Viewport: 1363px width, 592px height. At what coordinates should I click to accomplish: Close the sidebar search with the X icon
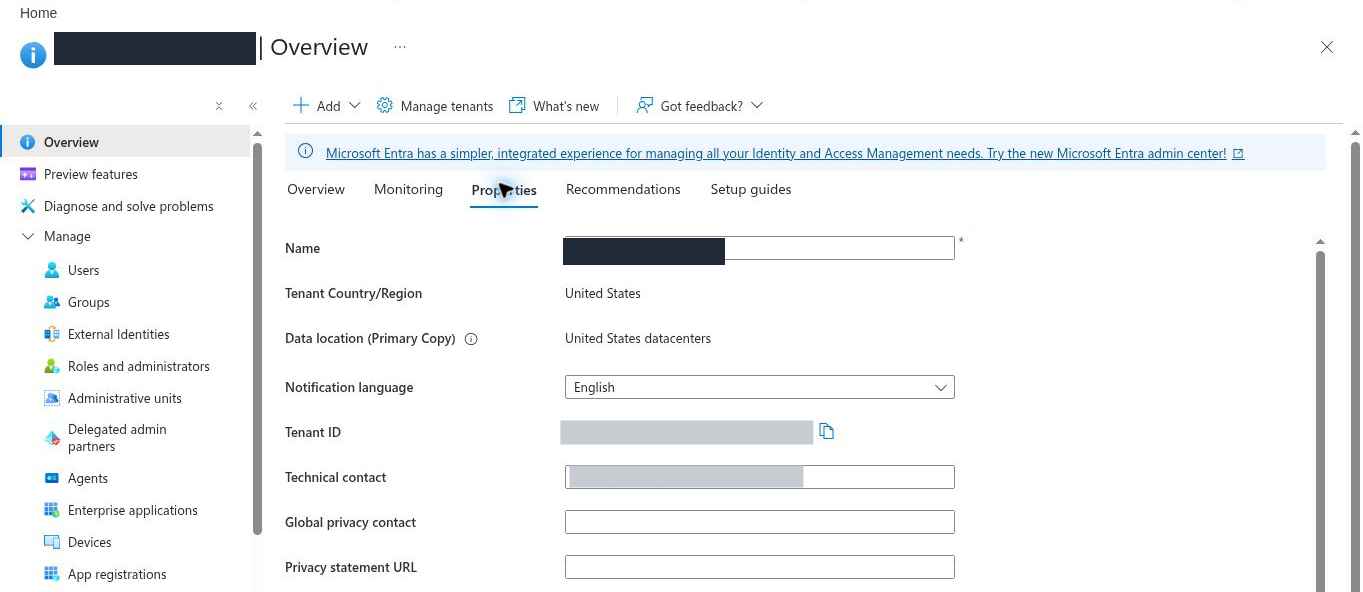tap(219, 106)
